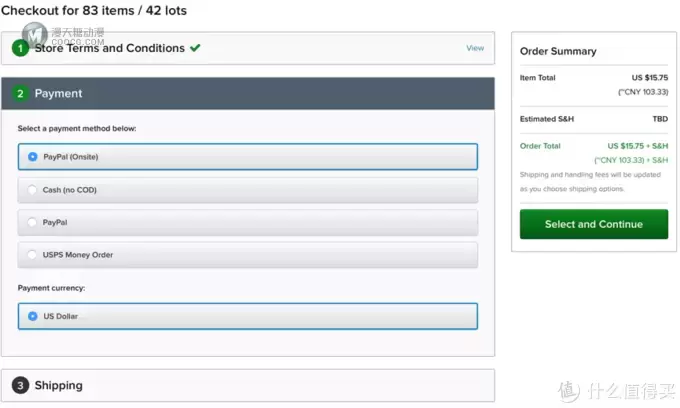Click the step 2 Payment number badge
Image resolution: width=680 pixels, height=408 pixels.
[20, 93]
